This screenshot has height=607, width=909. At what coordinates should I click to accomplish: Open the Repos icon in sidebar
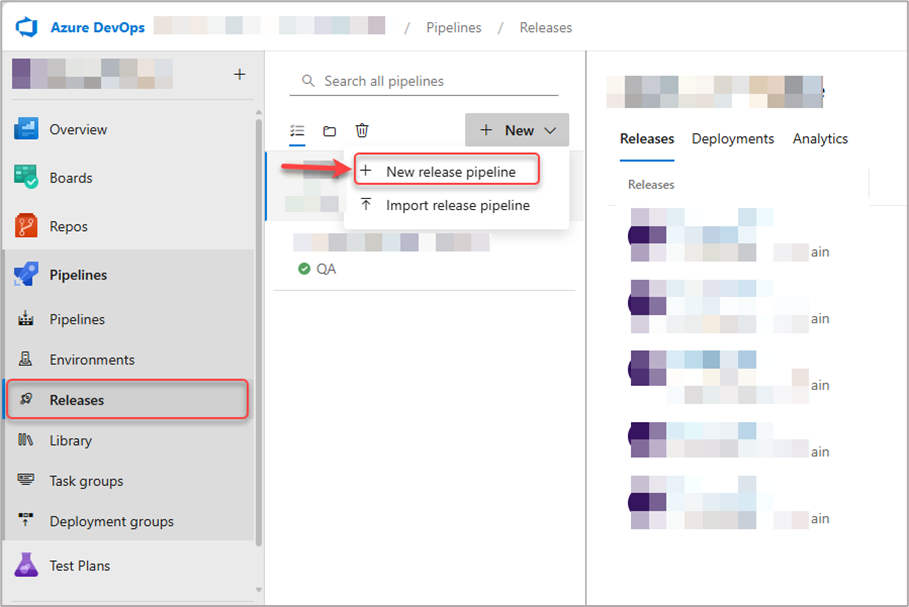click(x=26, y=226)
